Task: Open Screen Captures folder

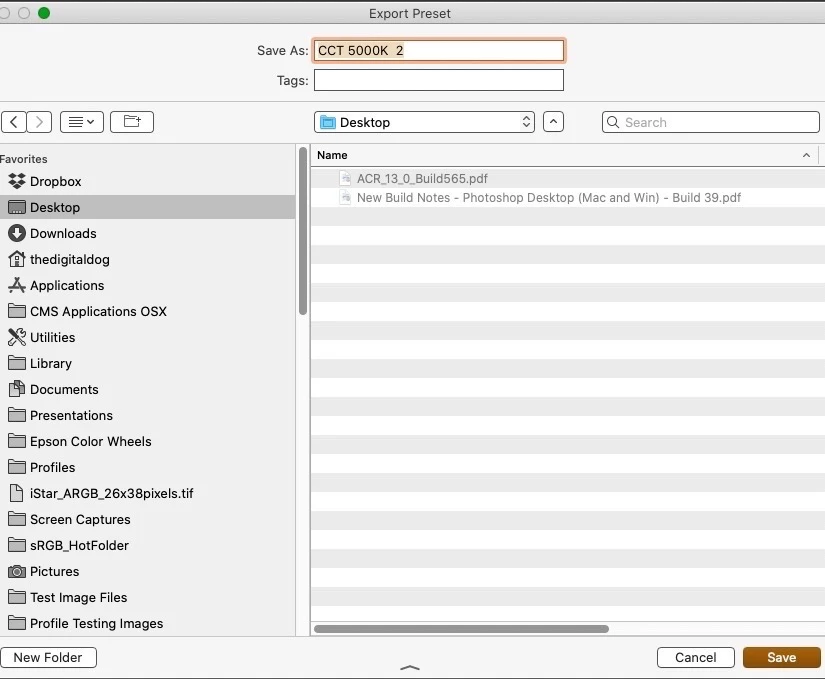Action: coord(147,520)
